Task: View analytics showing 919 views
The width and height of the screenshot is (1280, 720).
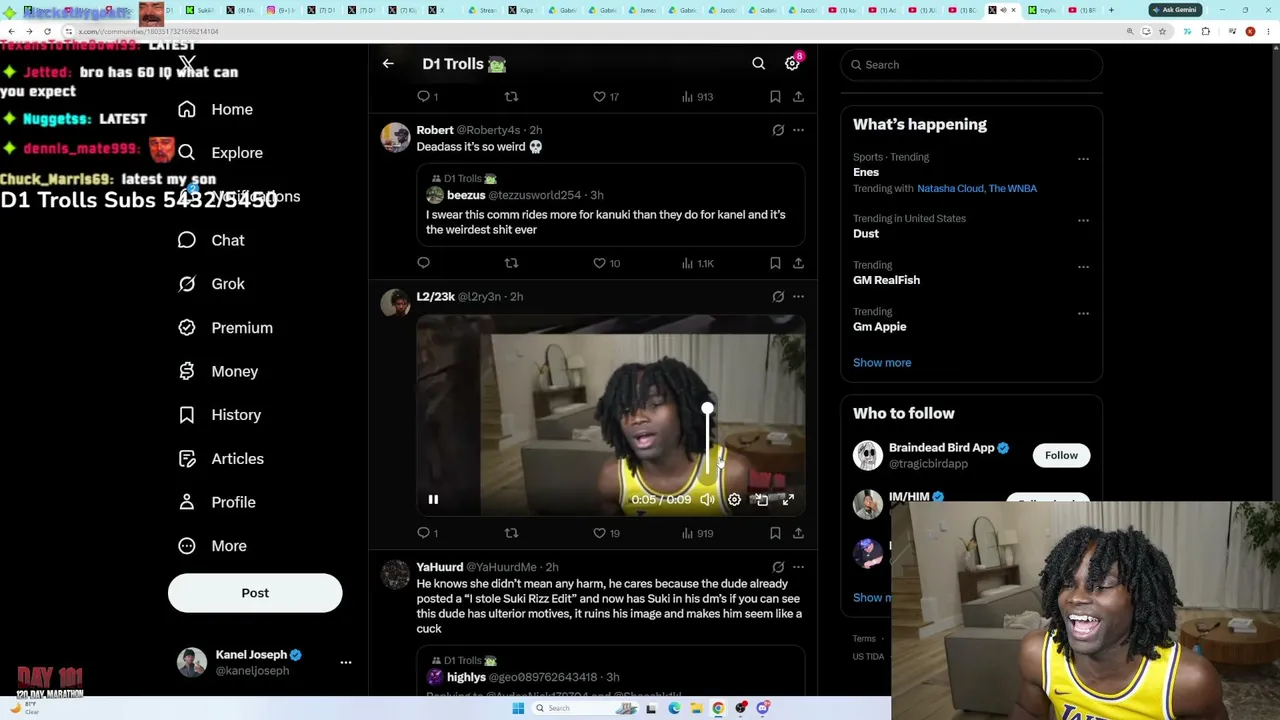Action: 696,533
